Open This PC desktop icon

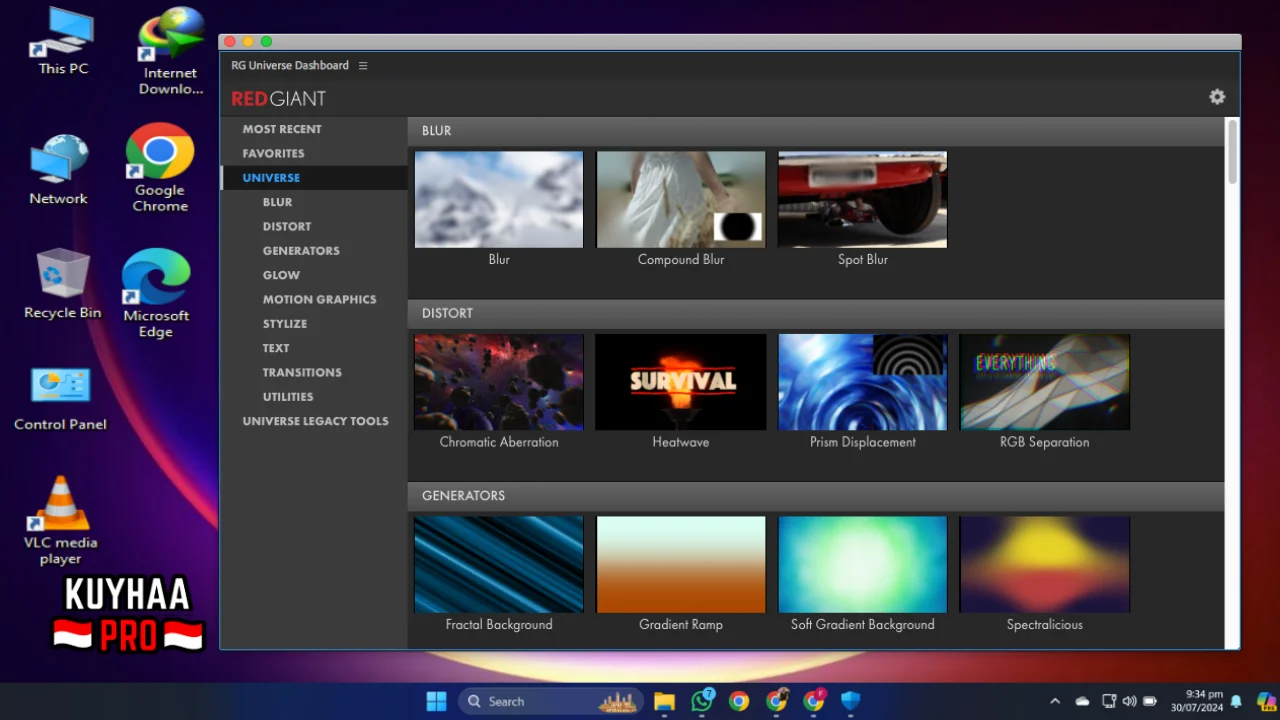(x=62, y=42)
